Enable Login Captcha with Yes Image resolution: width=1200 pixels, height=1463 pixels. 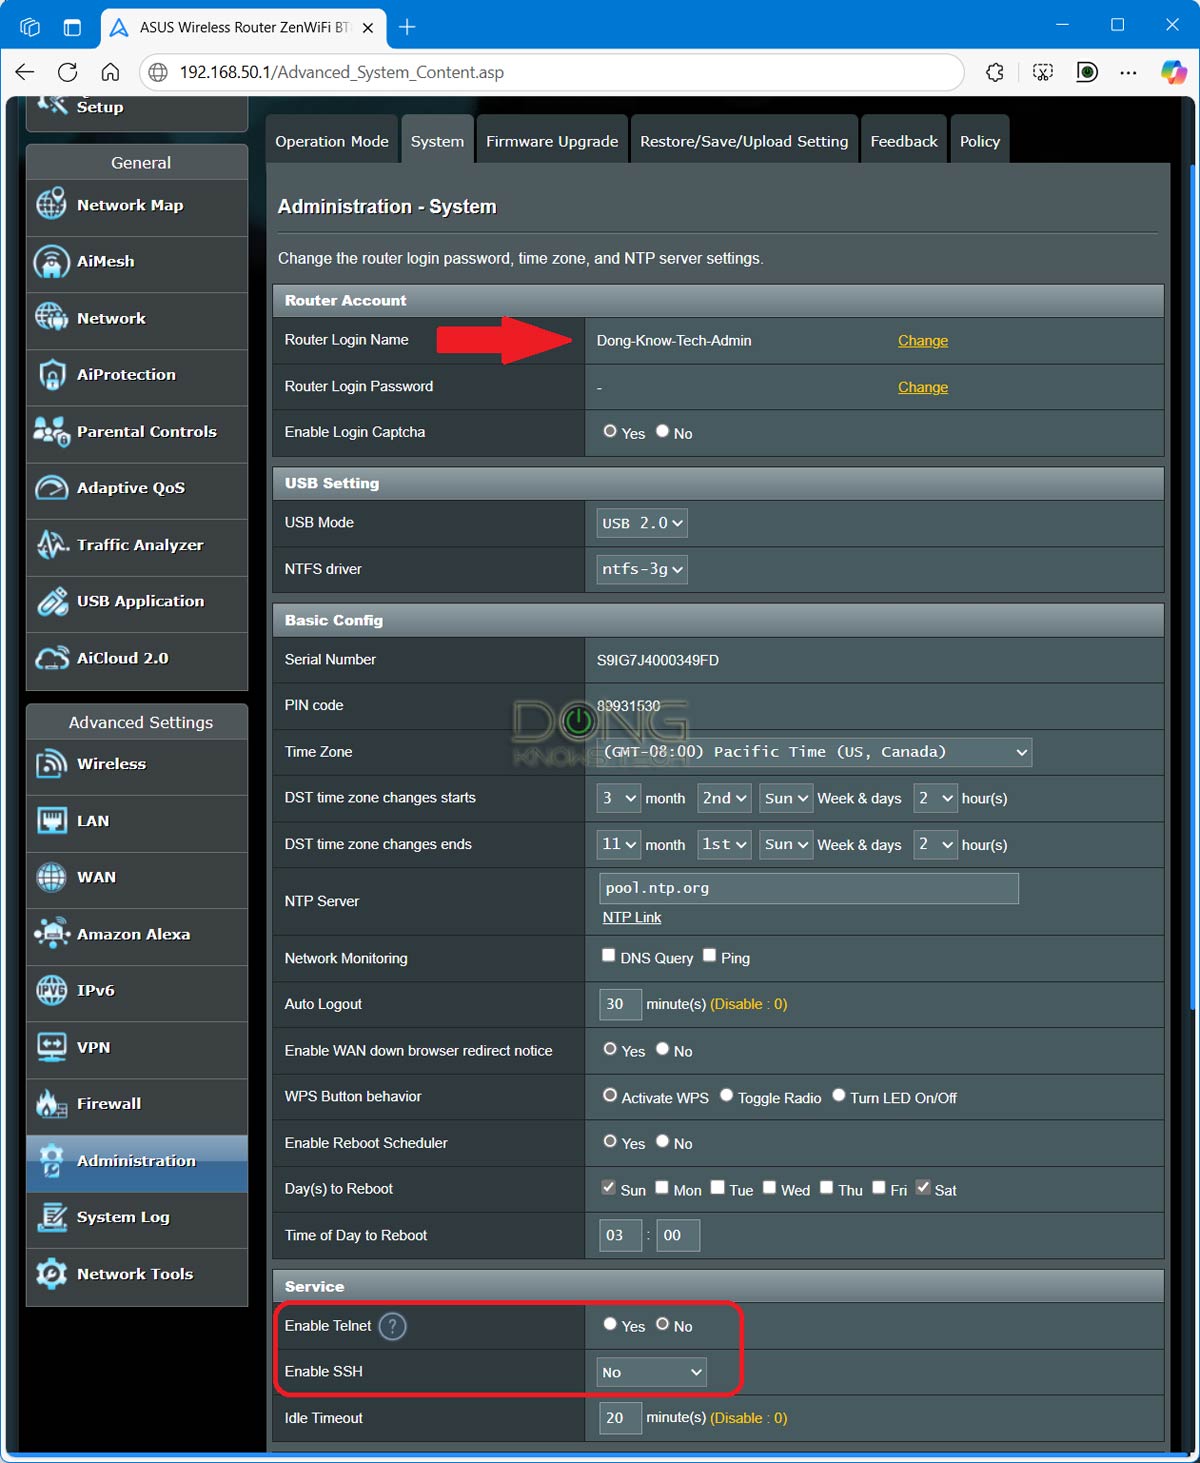coord(610,431)
